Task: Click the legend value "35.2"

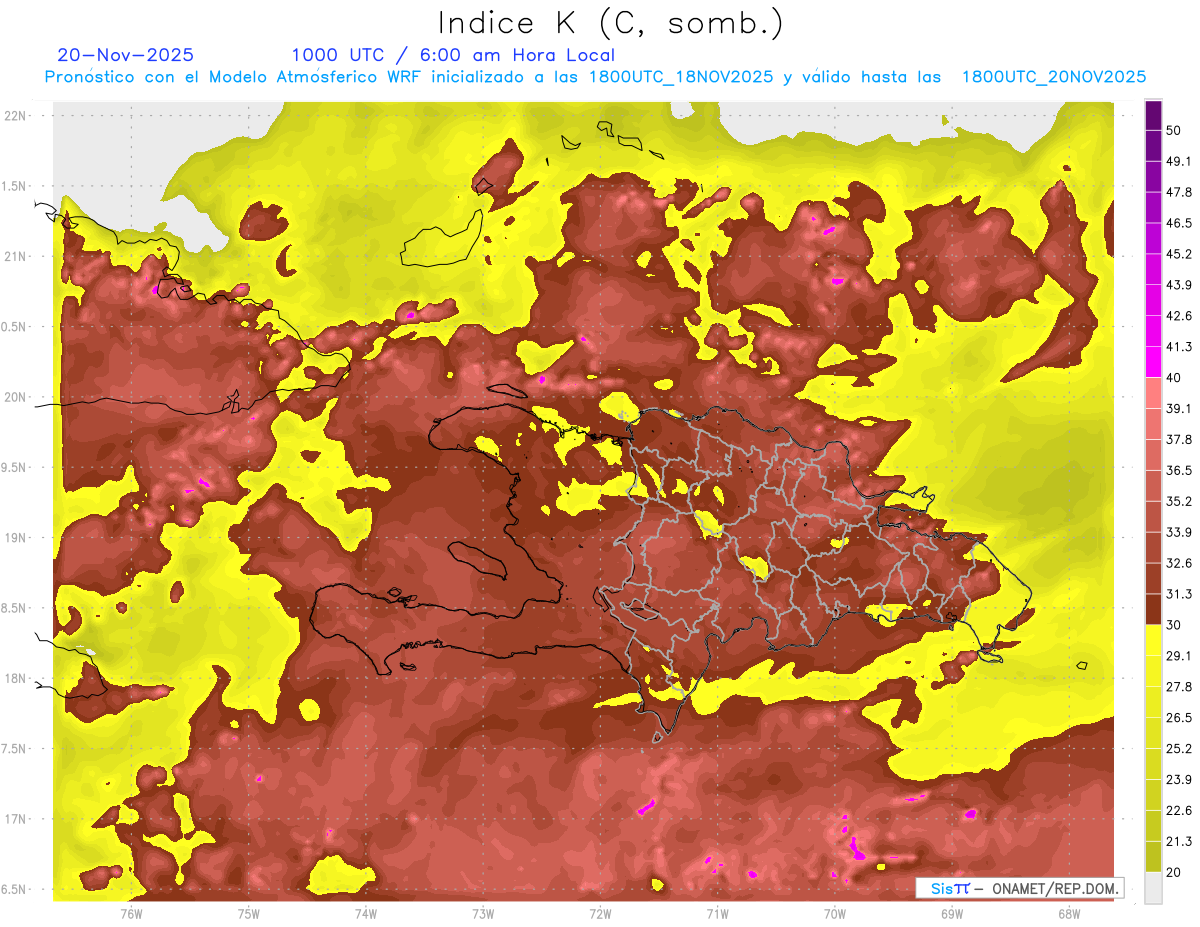Action: point(1179,501)
